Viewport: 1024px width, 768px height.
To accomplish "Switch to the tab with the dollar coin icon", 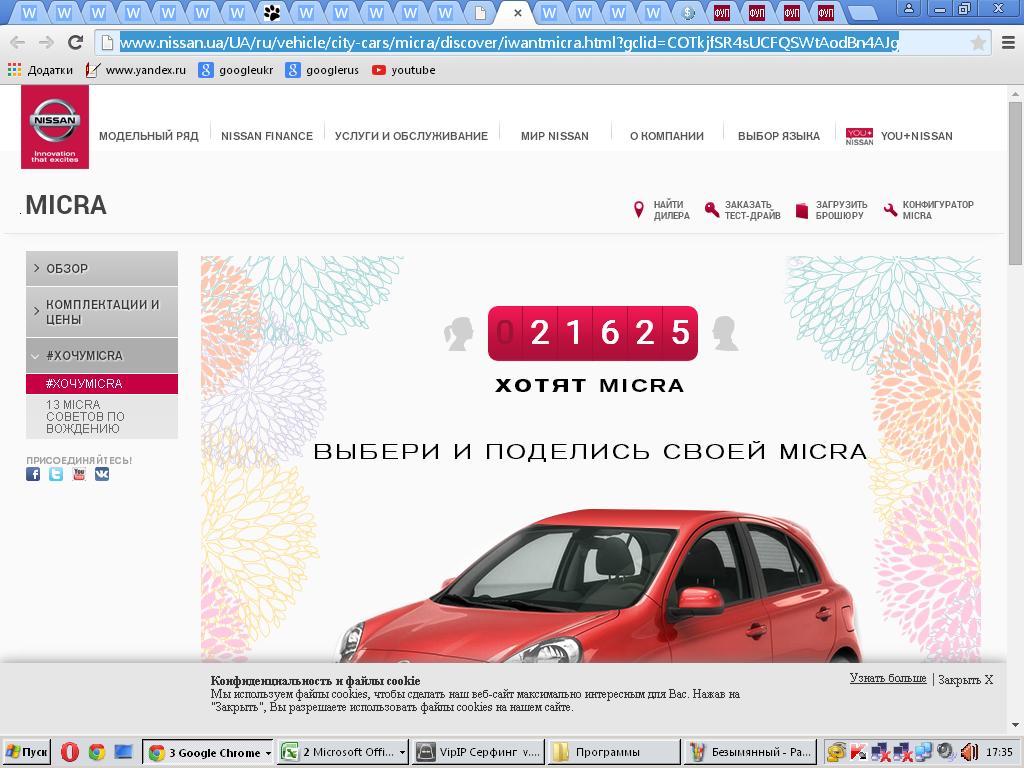I will pyautogui.click(x=688, y=12).
